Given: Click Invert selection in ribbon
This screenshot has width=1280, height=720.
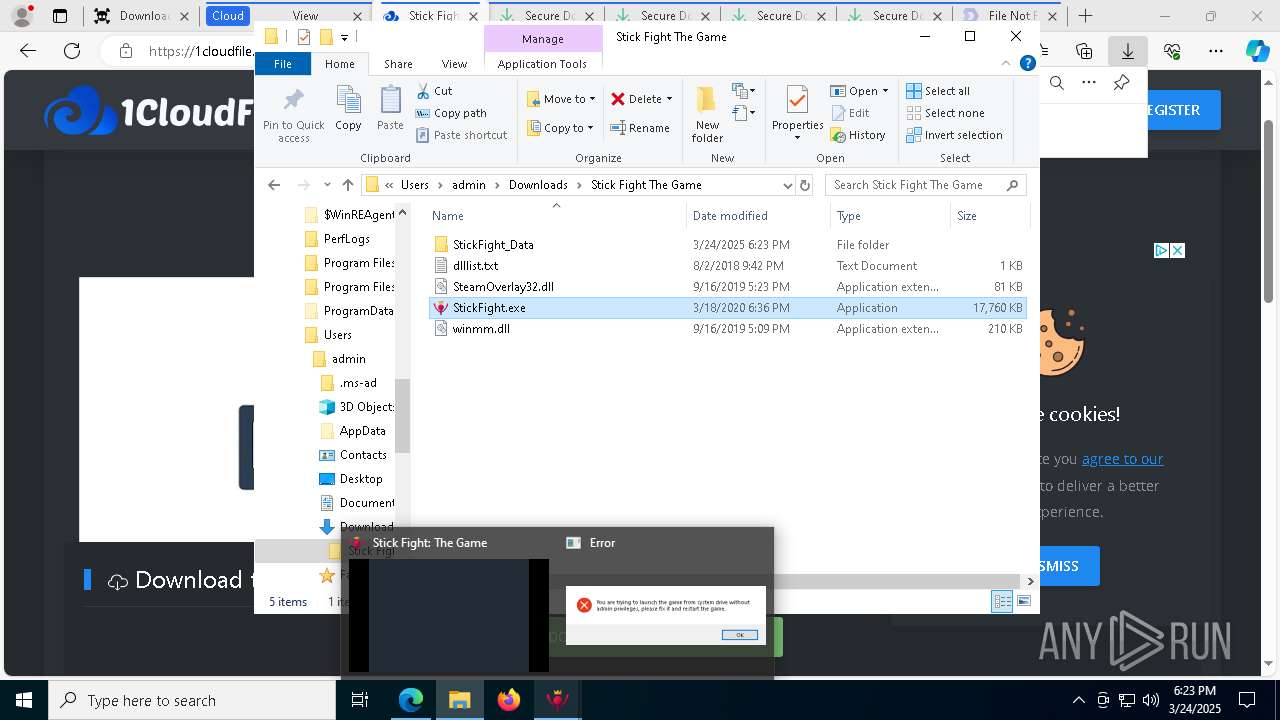Looking at the screenshot, I should pos(954,135).
